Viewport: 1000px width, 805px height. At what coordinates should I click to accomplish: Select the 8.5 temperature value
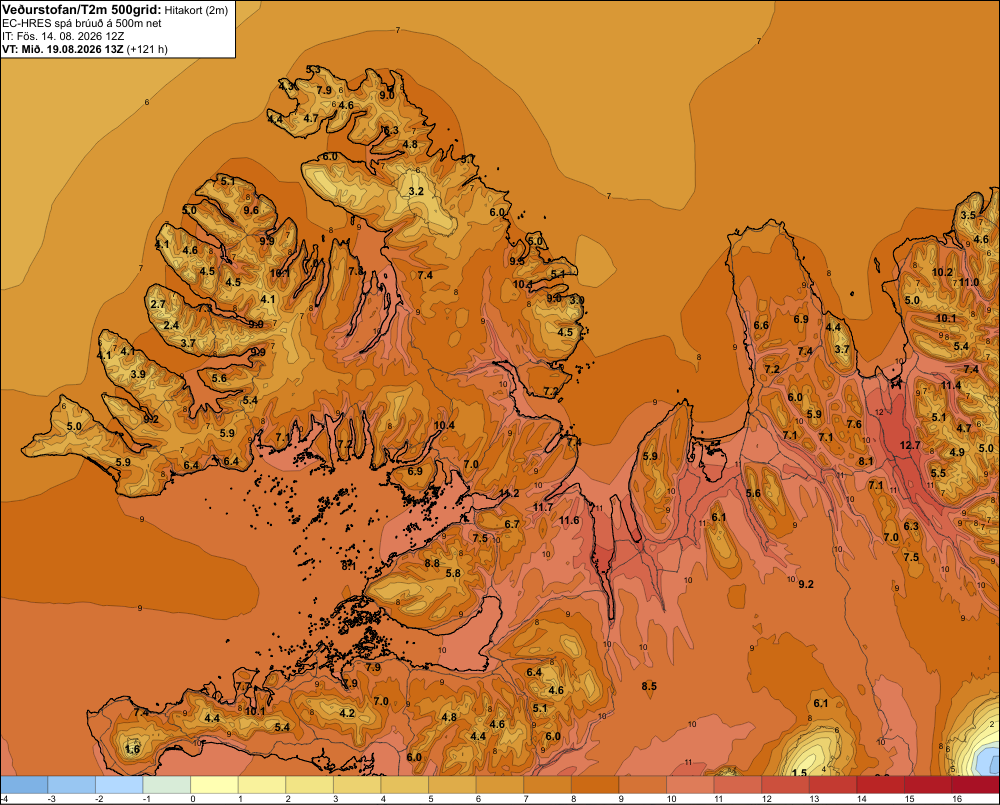coord(649,686)
